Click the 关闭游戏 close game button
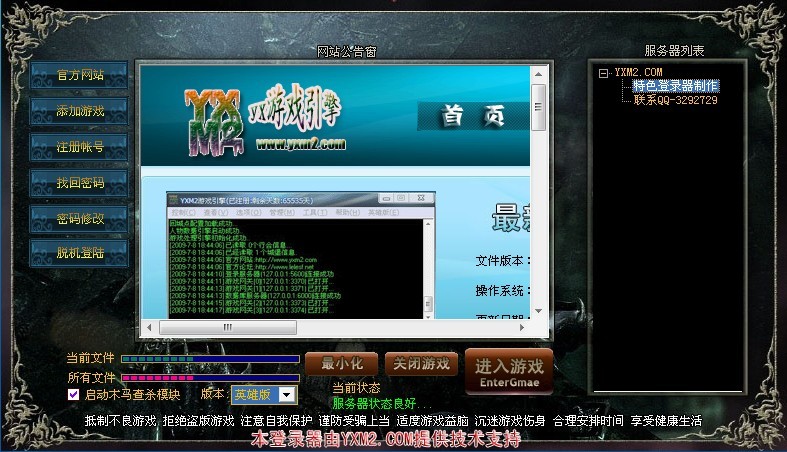This screenshot has width=787, height=452. coord(421,364)
